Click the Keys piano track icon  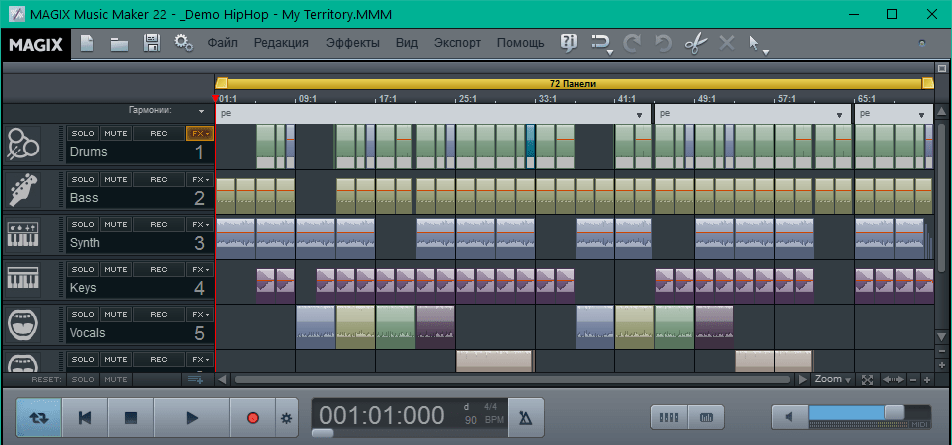coord(23,279)
